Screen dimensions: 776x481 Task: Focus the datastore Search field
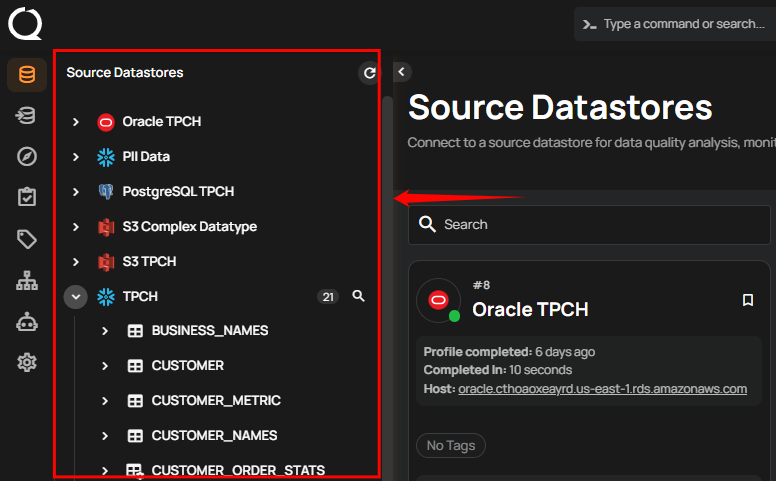click(x=589, y=225)
